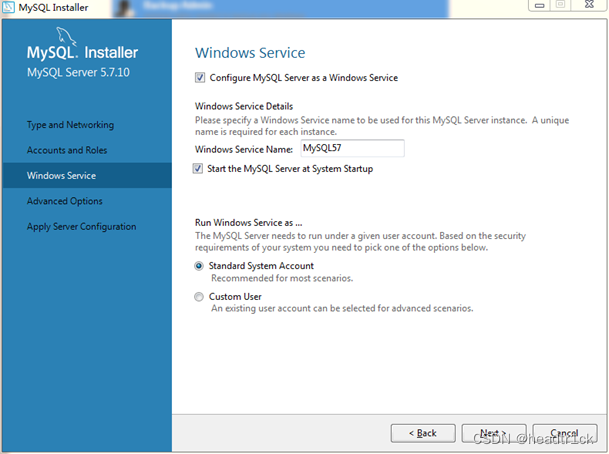Toggle Configure MySQL Server as a Windows Service checkbox
609x454 pixels.
(x=200, y=78)
